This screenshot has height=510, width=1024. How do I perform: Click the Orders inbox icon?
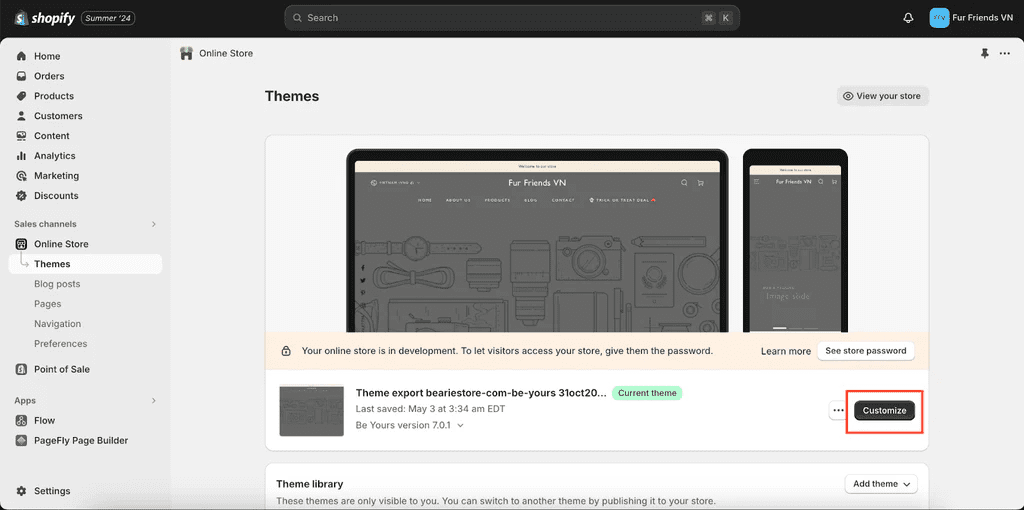[22, 76]
